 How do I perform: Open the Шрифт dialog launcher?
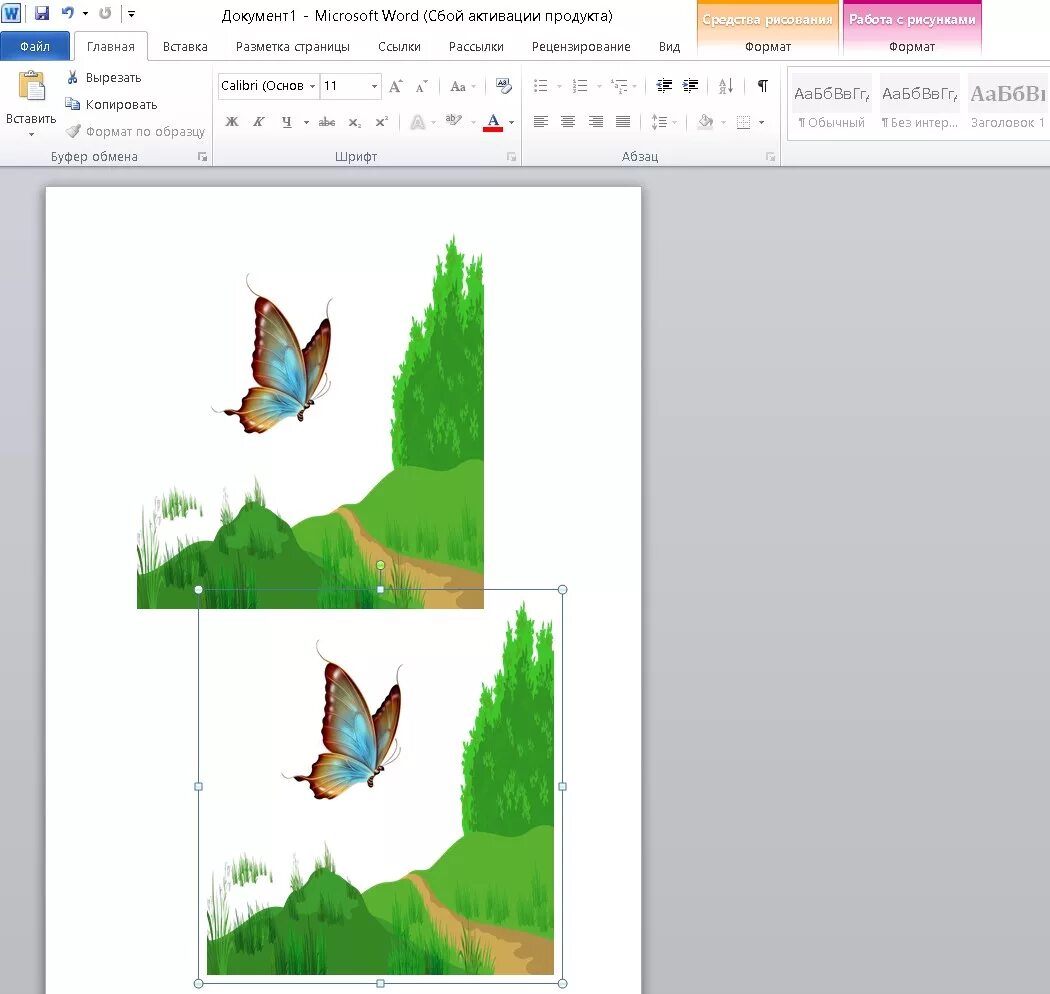(512, 157)
